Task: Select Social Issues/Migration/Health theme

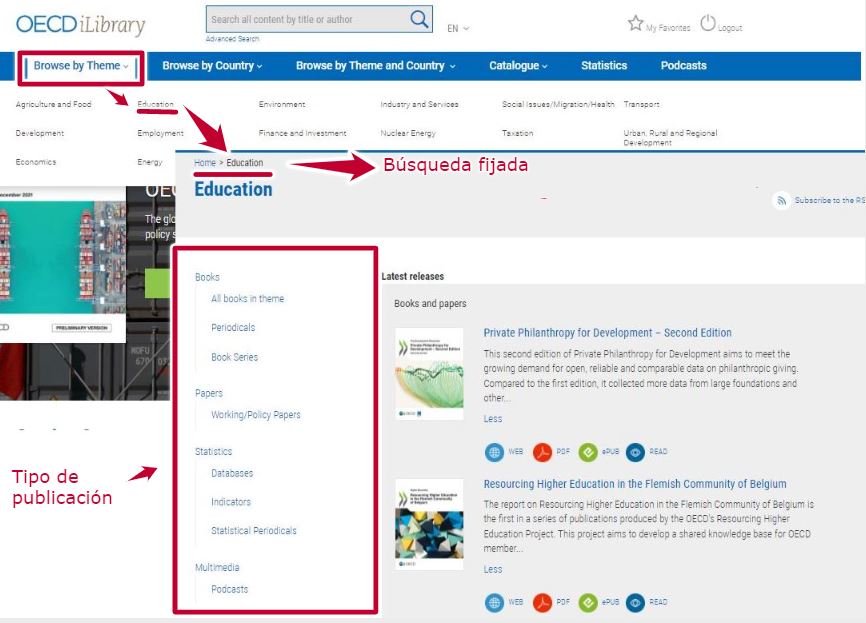Action: 558,104
